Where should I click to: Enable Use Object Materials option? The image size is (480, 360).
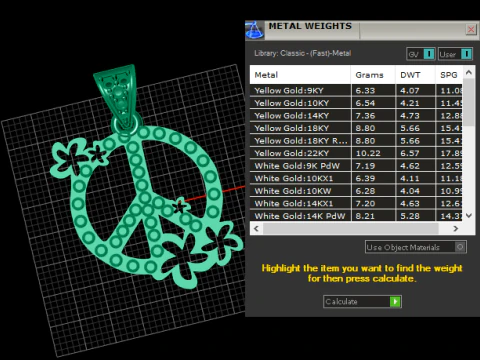click(415, 247)
